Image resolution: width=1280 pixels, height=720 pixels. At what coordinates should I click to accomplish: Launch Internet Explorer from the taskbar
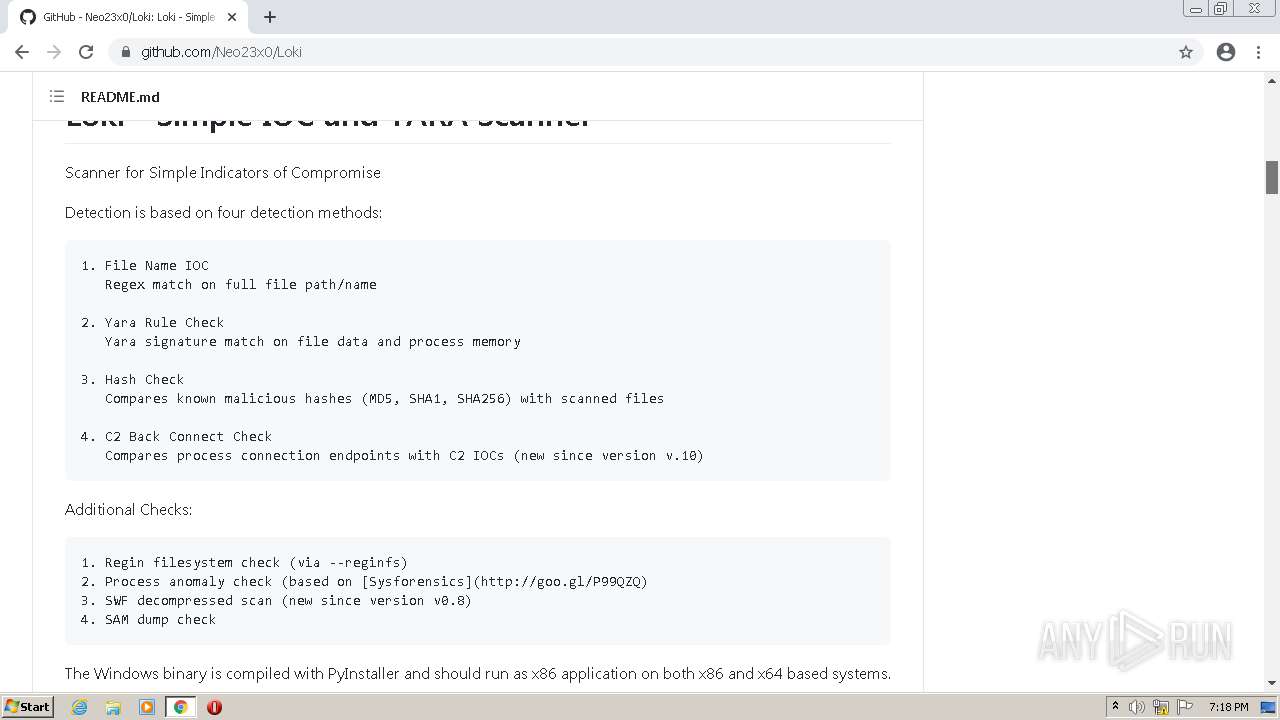tap(80, 707)
